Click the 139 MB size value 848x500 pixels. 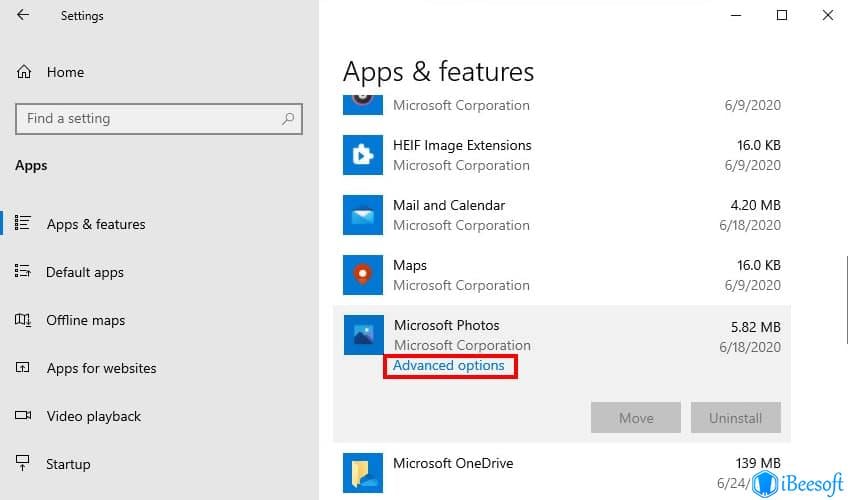[758, 463]
